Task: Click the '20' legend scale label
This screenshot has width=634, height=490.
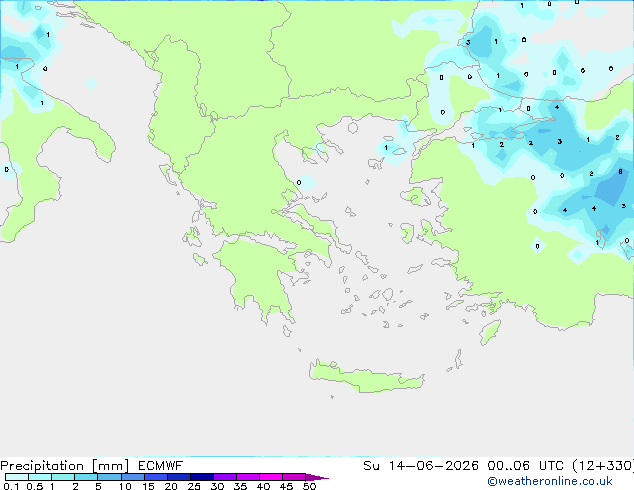Action: 171,486
